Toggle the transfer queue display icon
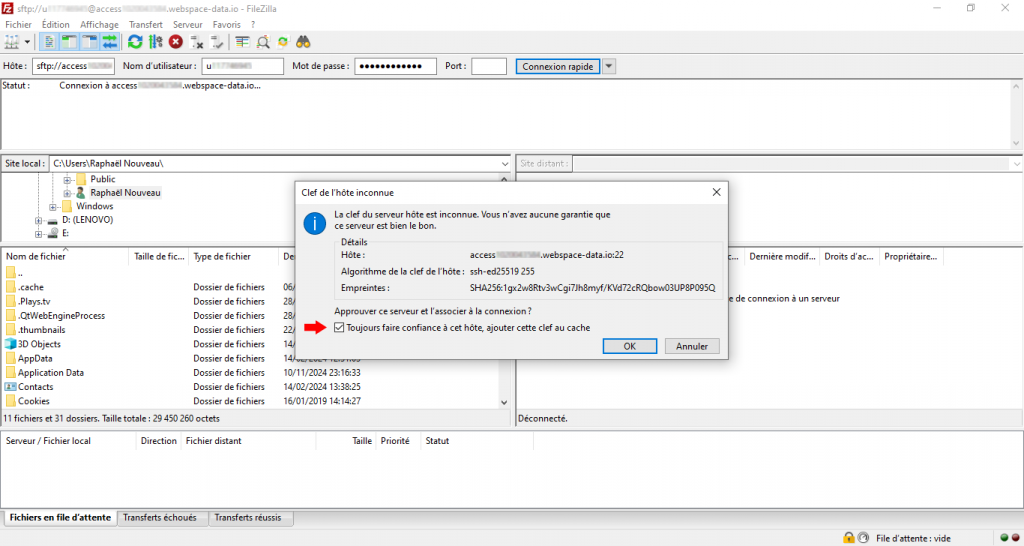Screen dimensions: 1024x546 pyautogui.click(x=109, y=42)
